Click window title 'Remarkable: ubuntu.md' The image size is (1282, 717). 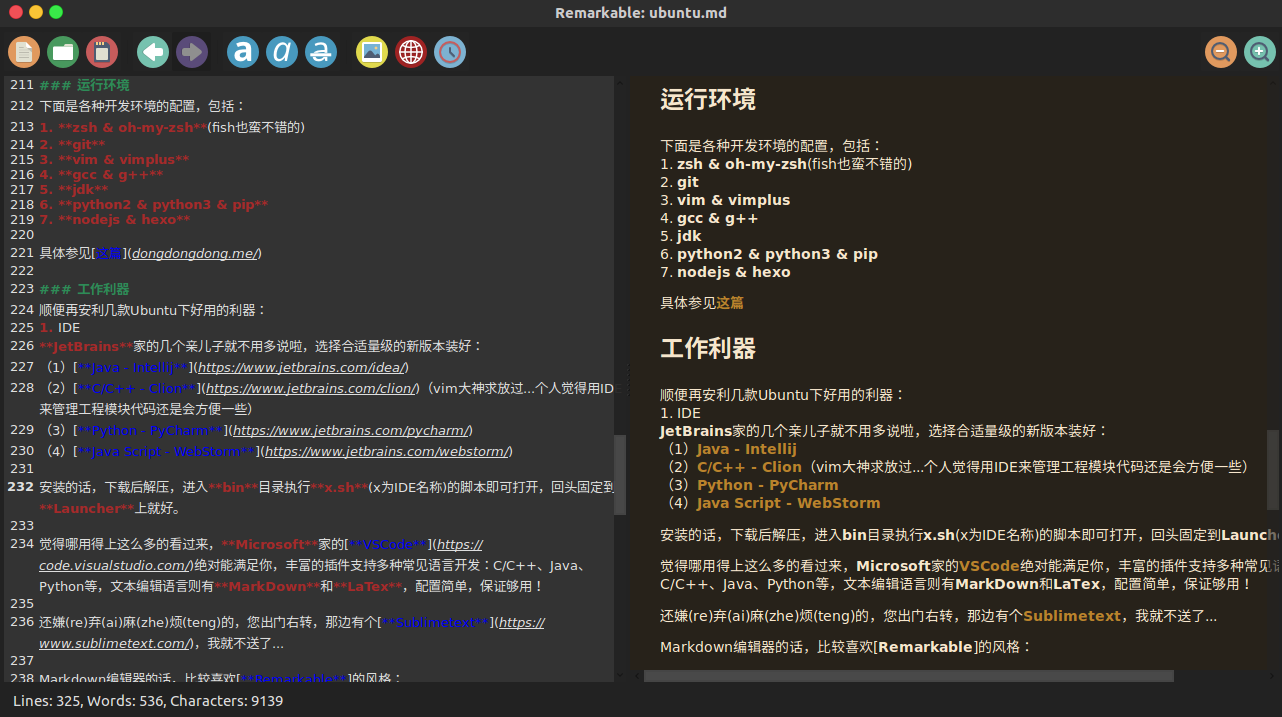pyautogui.click(x=641, y=13)
